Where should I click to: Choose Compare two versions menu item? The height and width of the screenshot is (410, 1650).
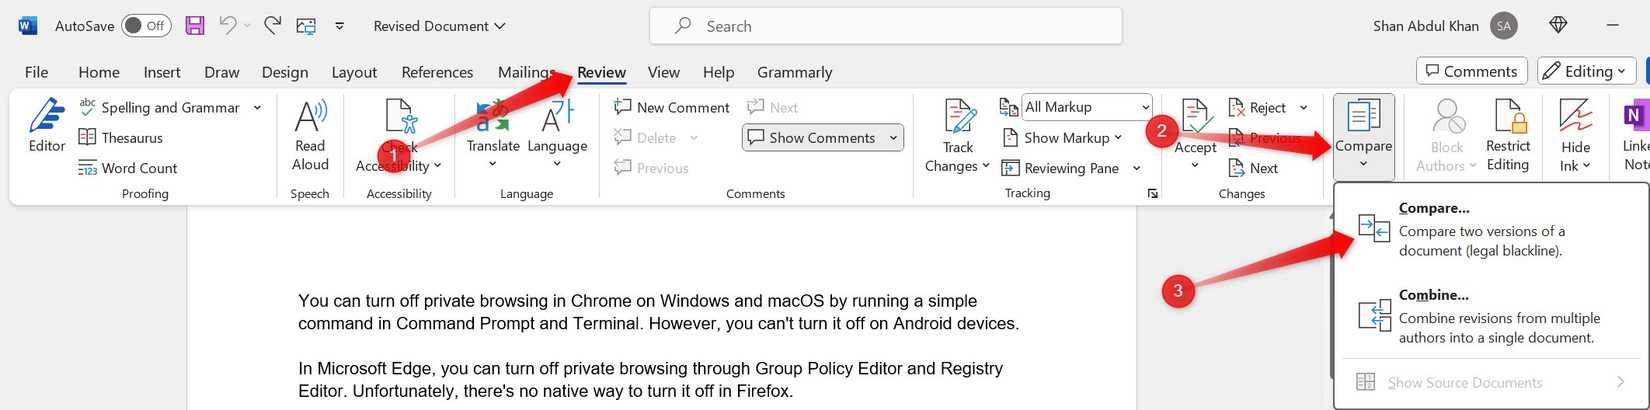point(1490,229)
